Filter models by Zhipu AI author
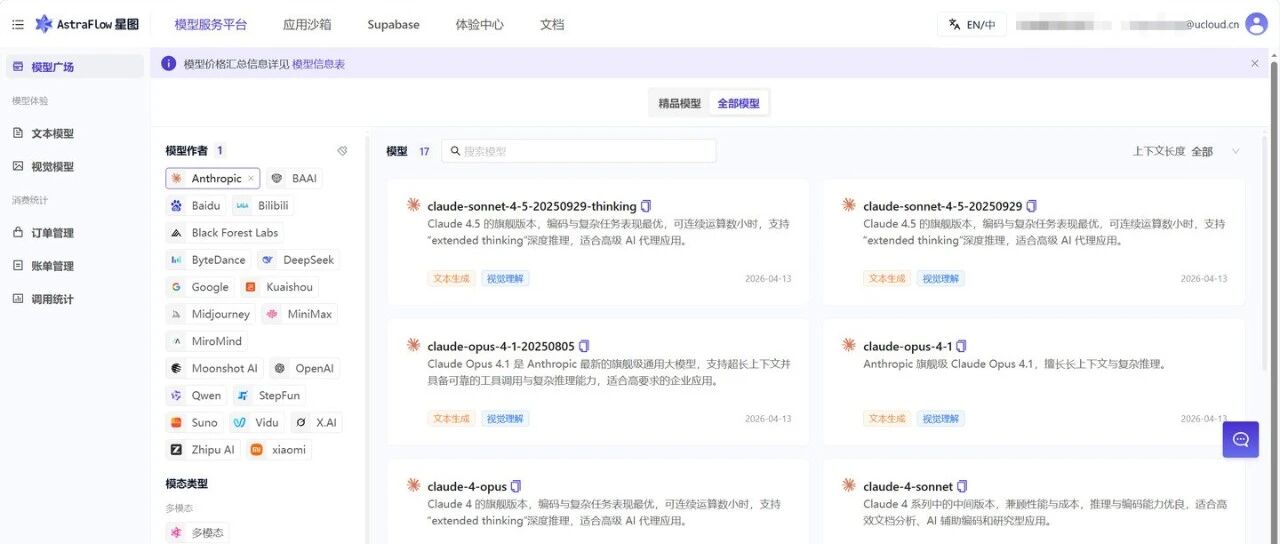Screen dimensions: 1280x544 (203, 449)
